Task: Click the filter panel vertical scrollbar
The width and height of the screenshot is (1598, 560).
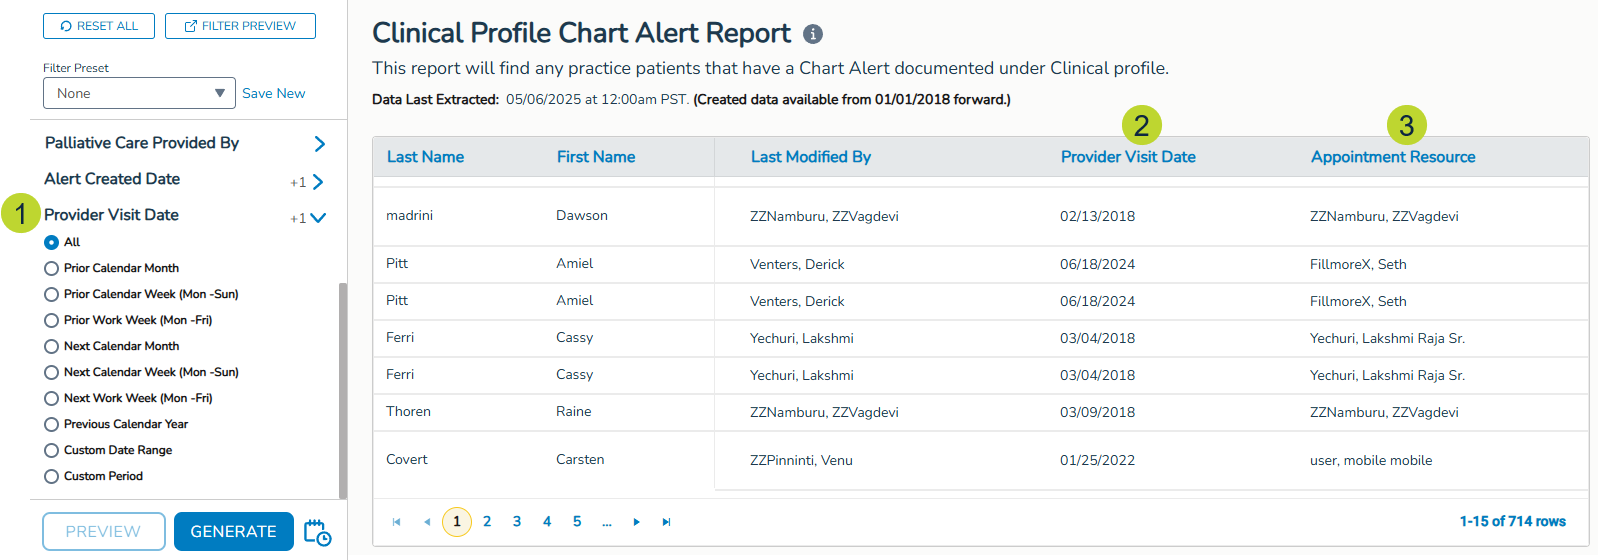Action: click(x=343, y=390)
